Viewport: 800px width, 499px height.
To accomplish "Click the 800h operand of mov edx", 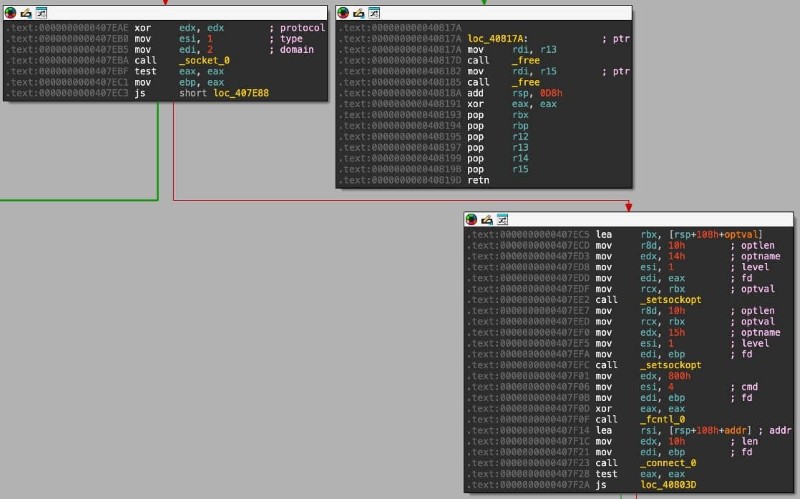I will coord(680,376).
